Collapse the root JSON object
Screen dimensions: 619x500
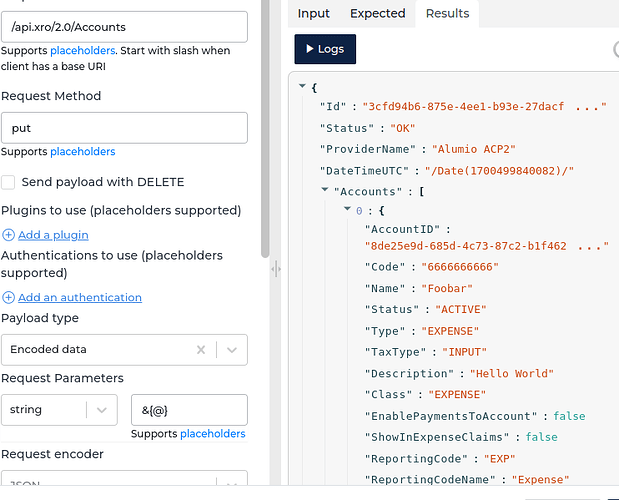click(302, 86)
